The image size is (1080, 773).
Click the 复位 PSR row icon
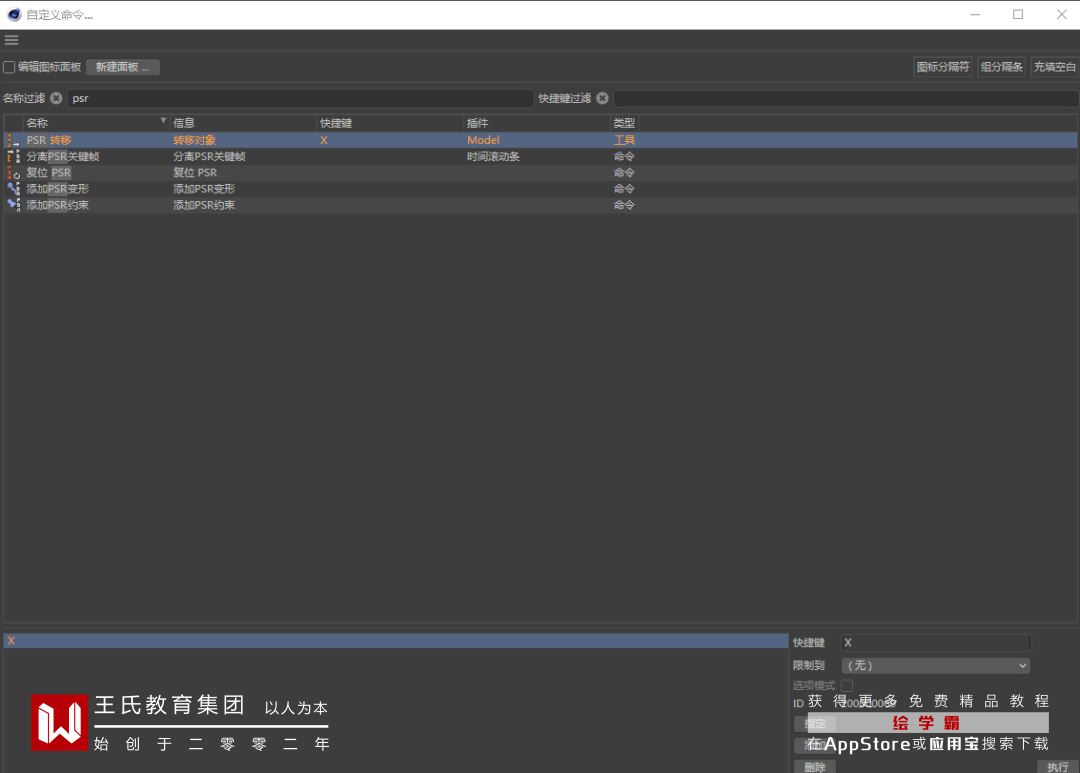pos(13,172)
